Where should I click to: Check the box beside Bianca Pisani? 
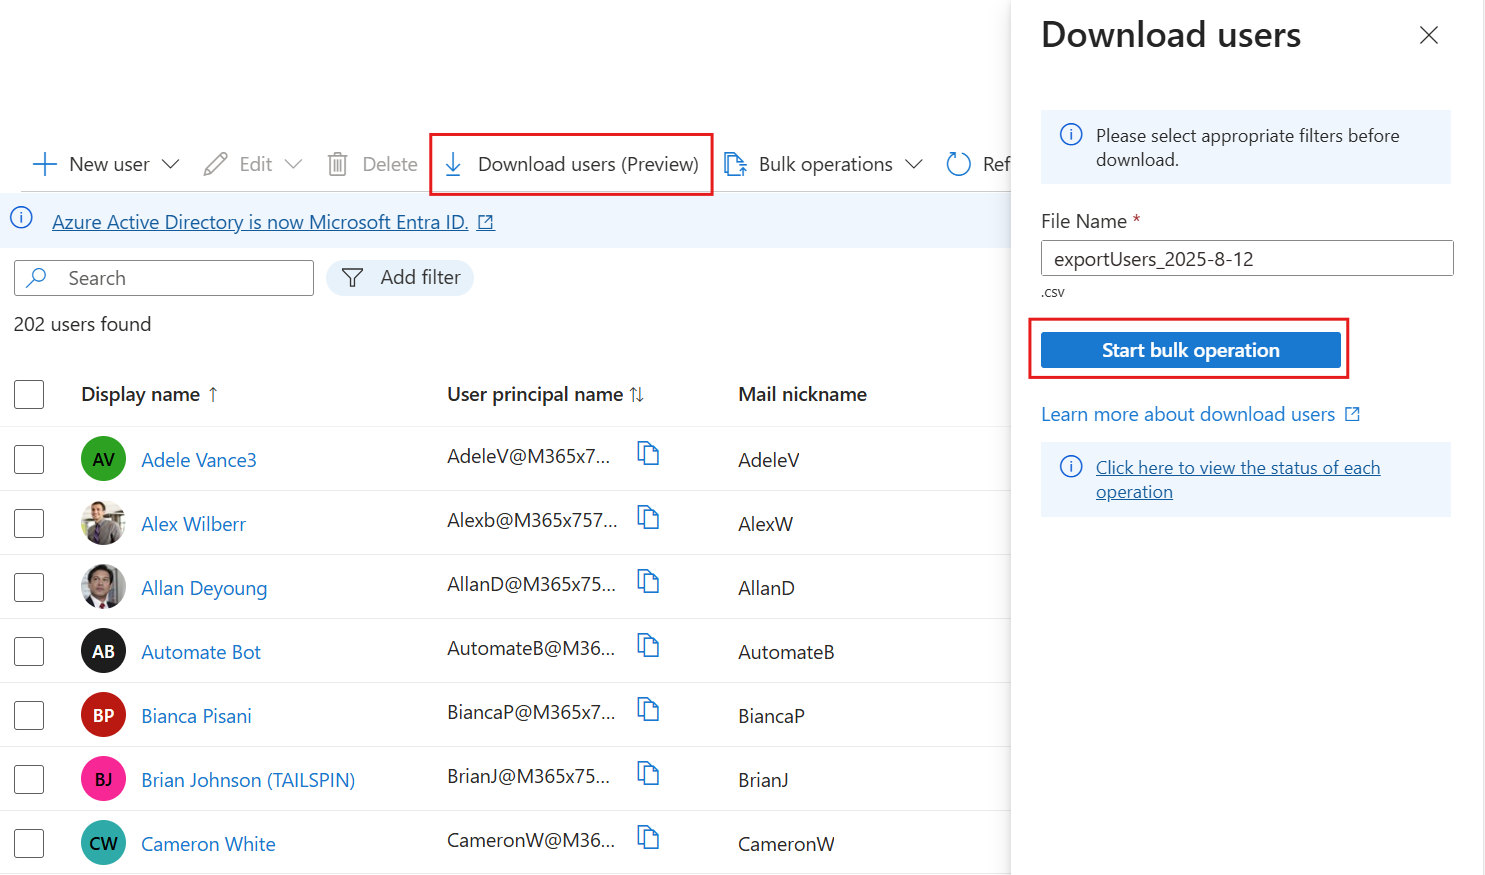pyautogui.click(x=29, y=715)
